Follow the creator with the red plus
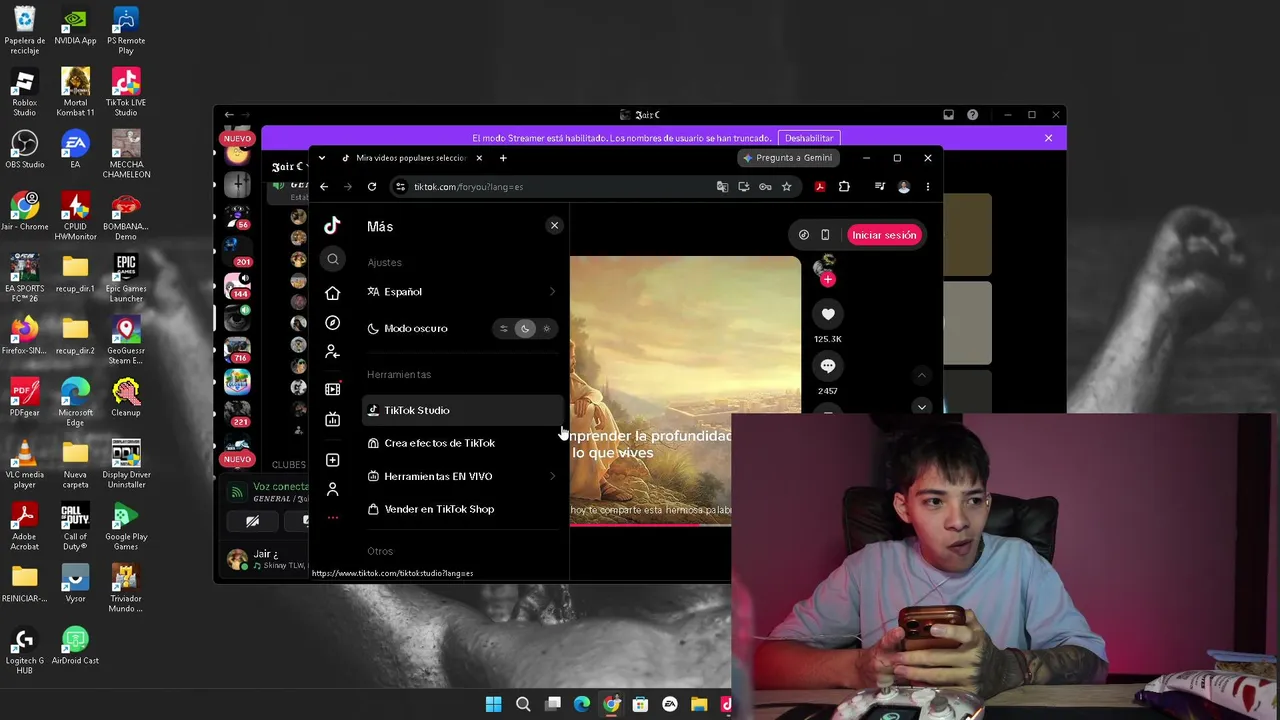The image size is (1280, 720). (827, 280)
